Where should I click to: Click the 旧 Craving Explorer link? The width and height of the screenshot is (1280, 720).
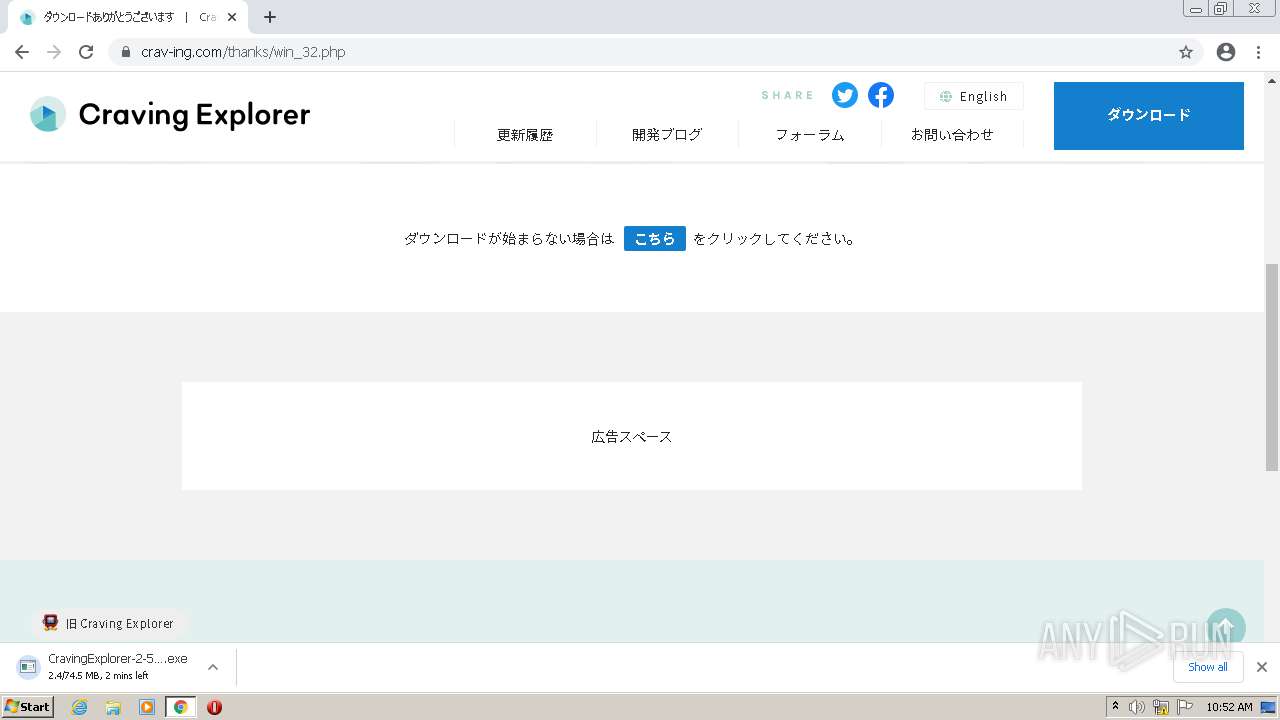coord(109,623)
